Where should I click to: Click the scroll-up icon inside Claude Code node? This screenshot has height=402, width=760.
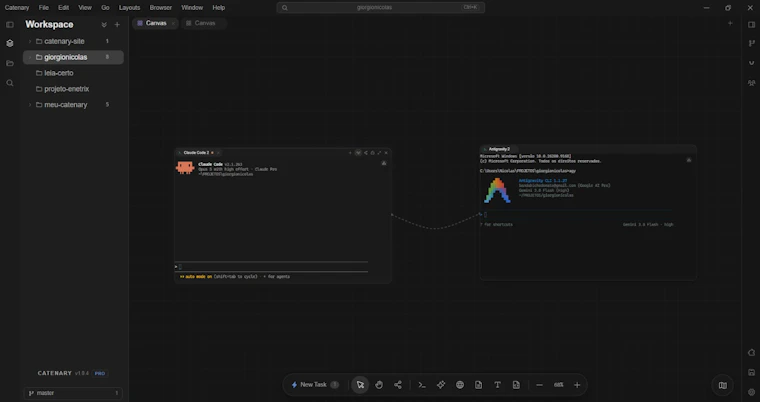[x=384, y=163]
